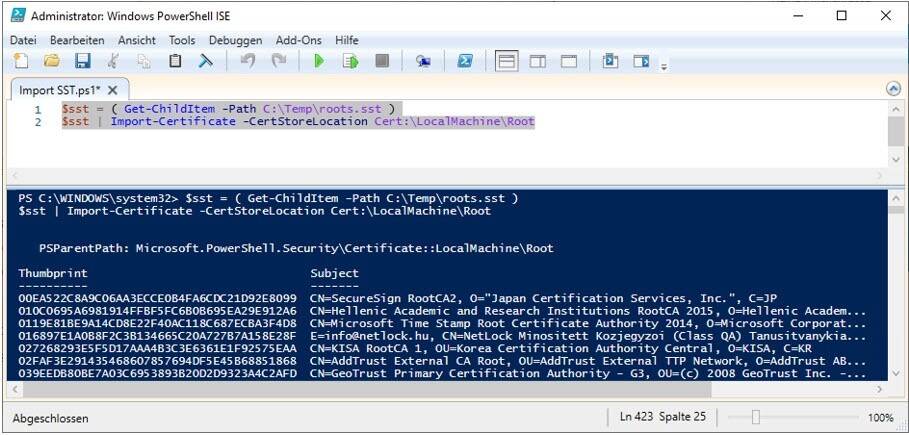Open the Datei menu

click(24, 40)
